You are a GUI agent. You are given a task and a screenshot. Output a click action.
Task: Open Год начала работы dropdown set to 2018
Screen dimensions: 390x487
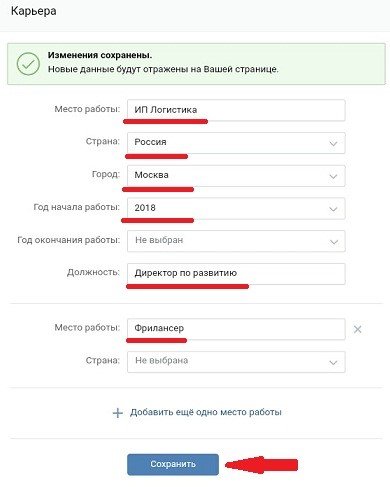[236, 209]
